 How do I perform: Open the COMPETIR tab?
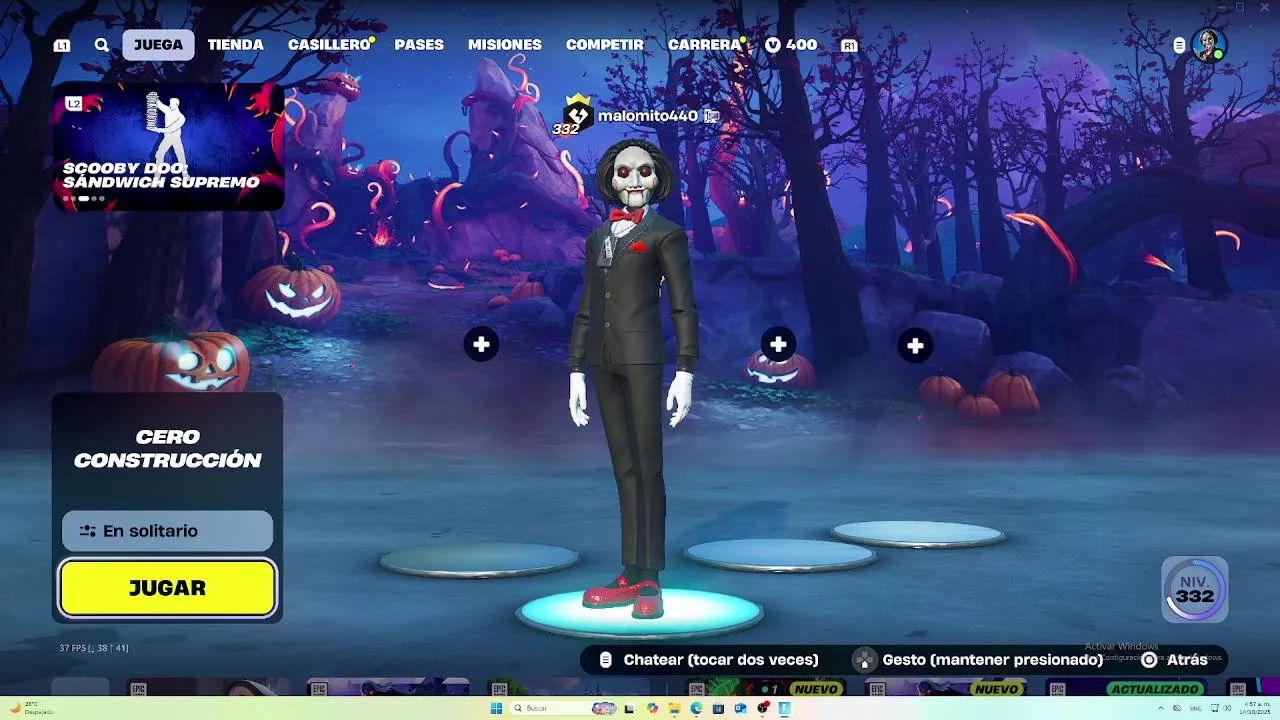point(605,45)
